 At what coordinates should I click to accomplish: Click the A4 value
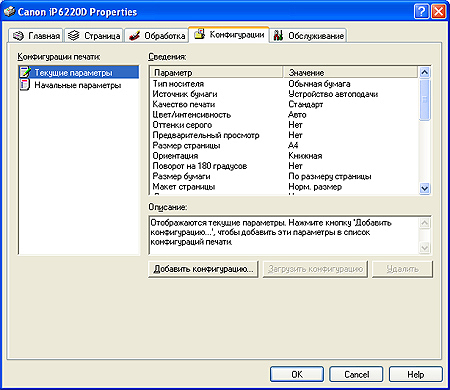(x=293, y=145)
